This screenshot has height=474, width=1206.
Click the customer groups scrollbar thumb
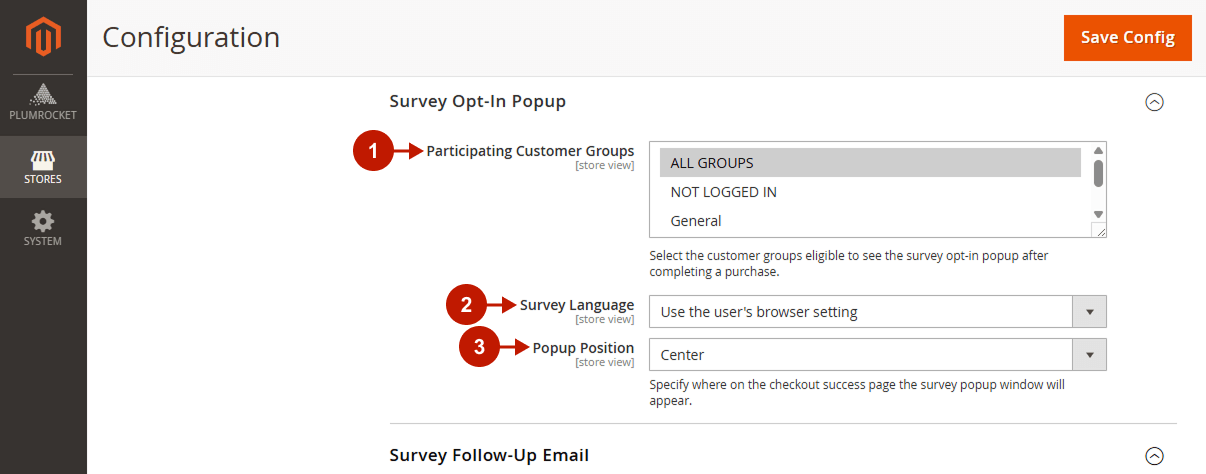[x=1098, y=173]
